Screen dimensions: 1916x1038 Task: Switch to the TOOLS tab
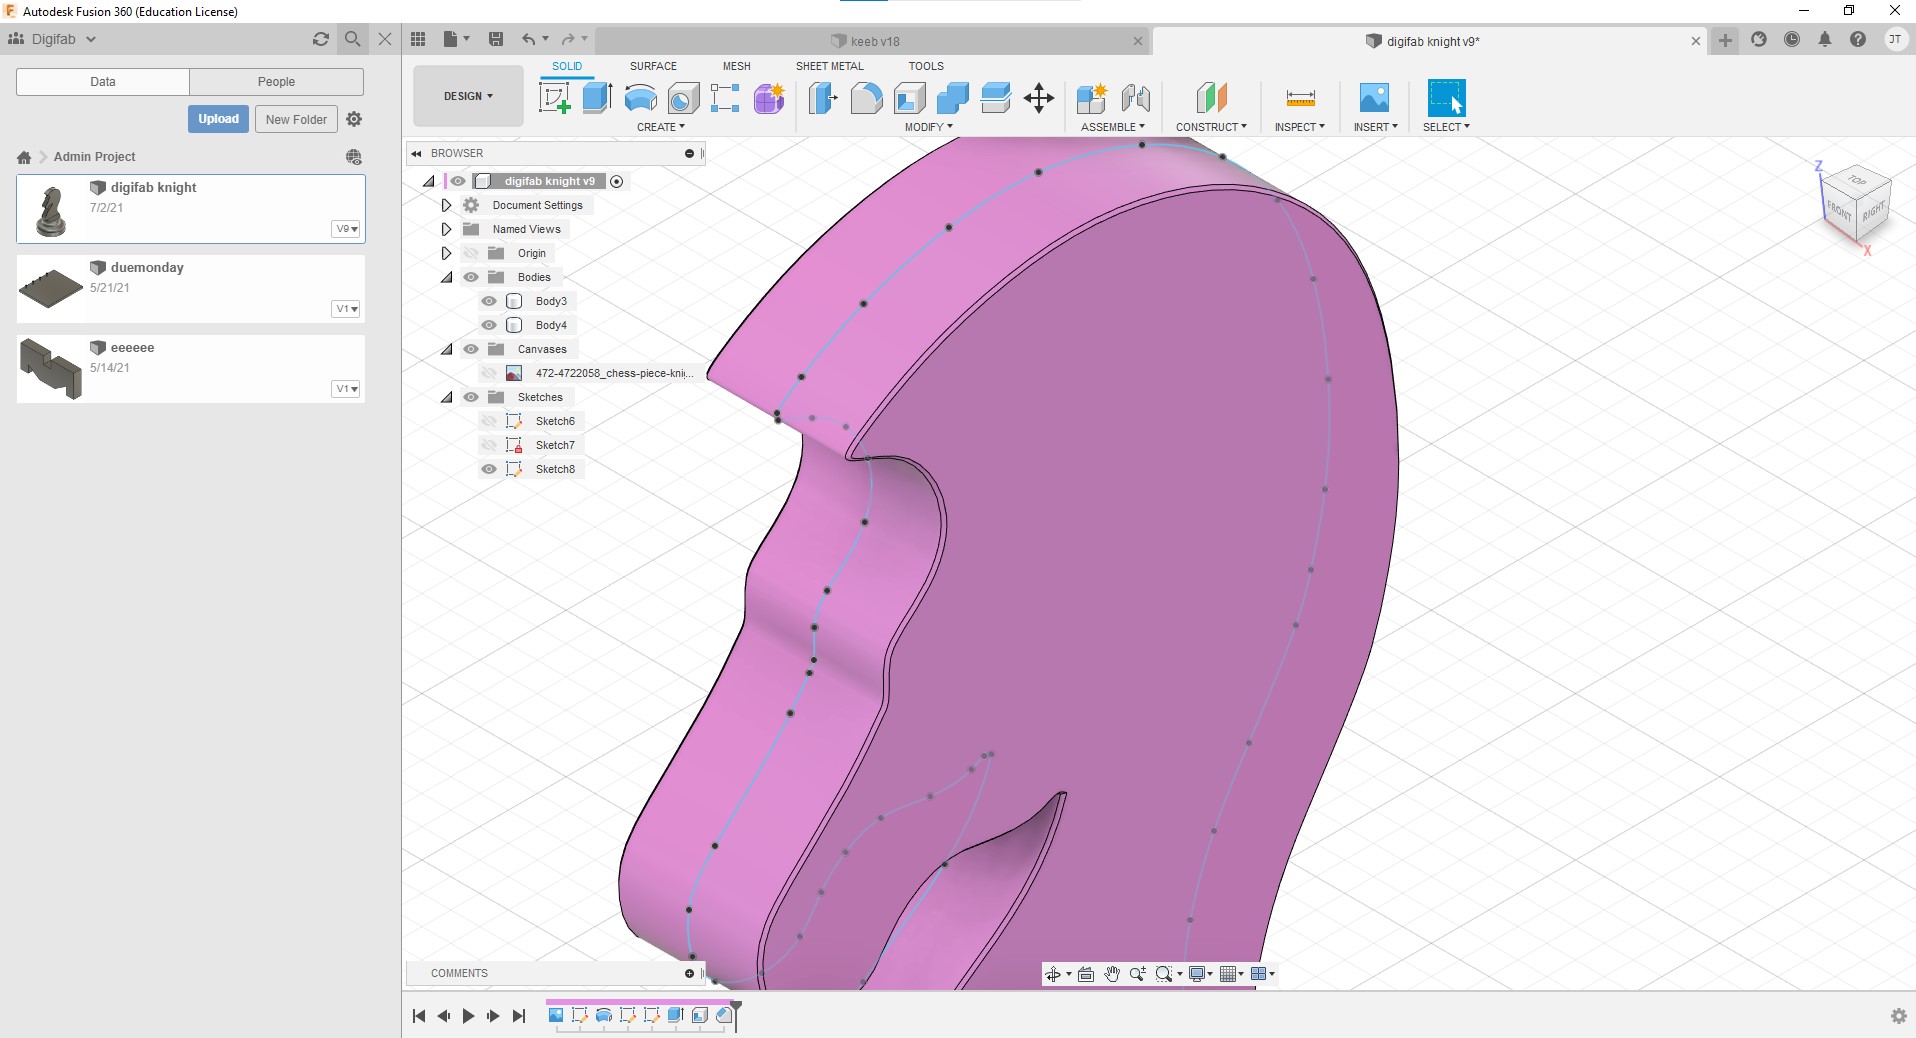(x=926, y=66)
